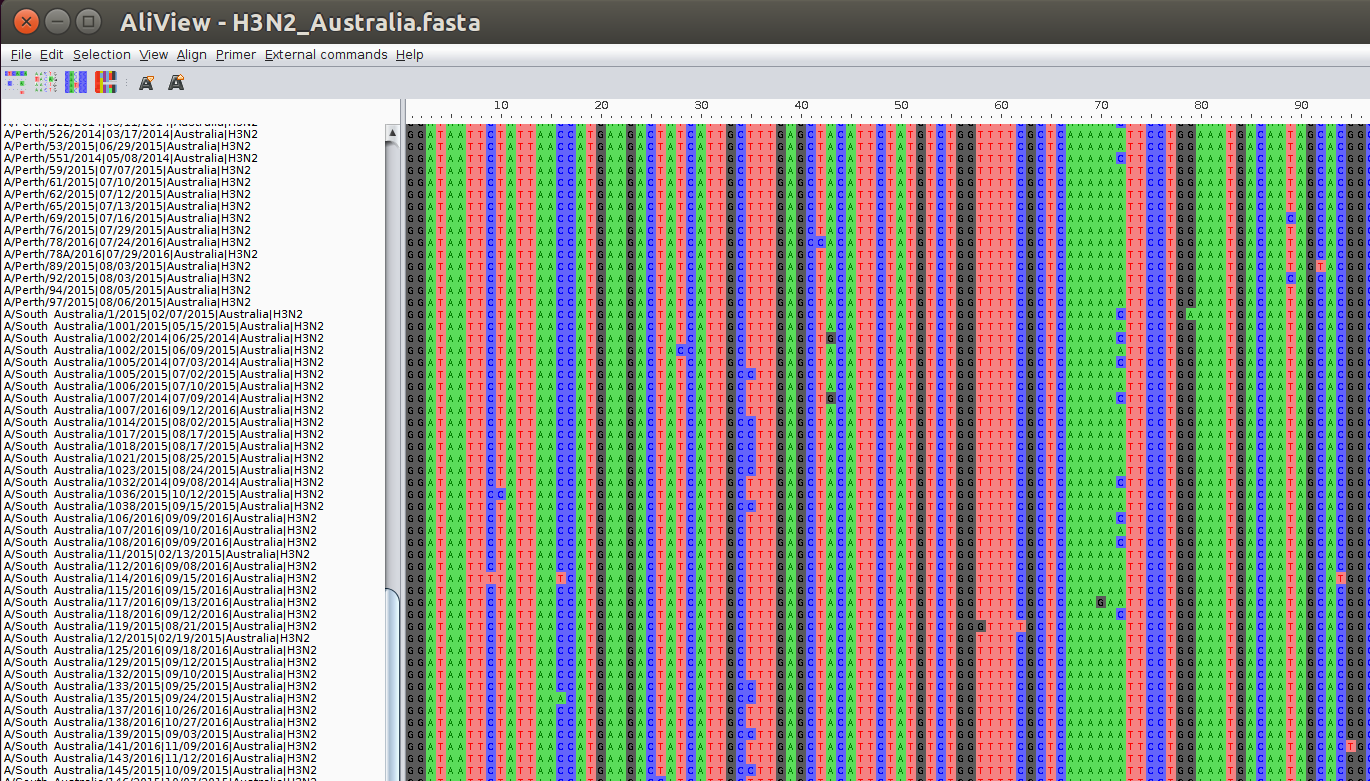Select sequence A/South Australia/1007/2016

tap(164, 410)
